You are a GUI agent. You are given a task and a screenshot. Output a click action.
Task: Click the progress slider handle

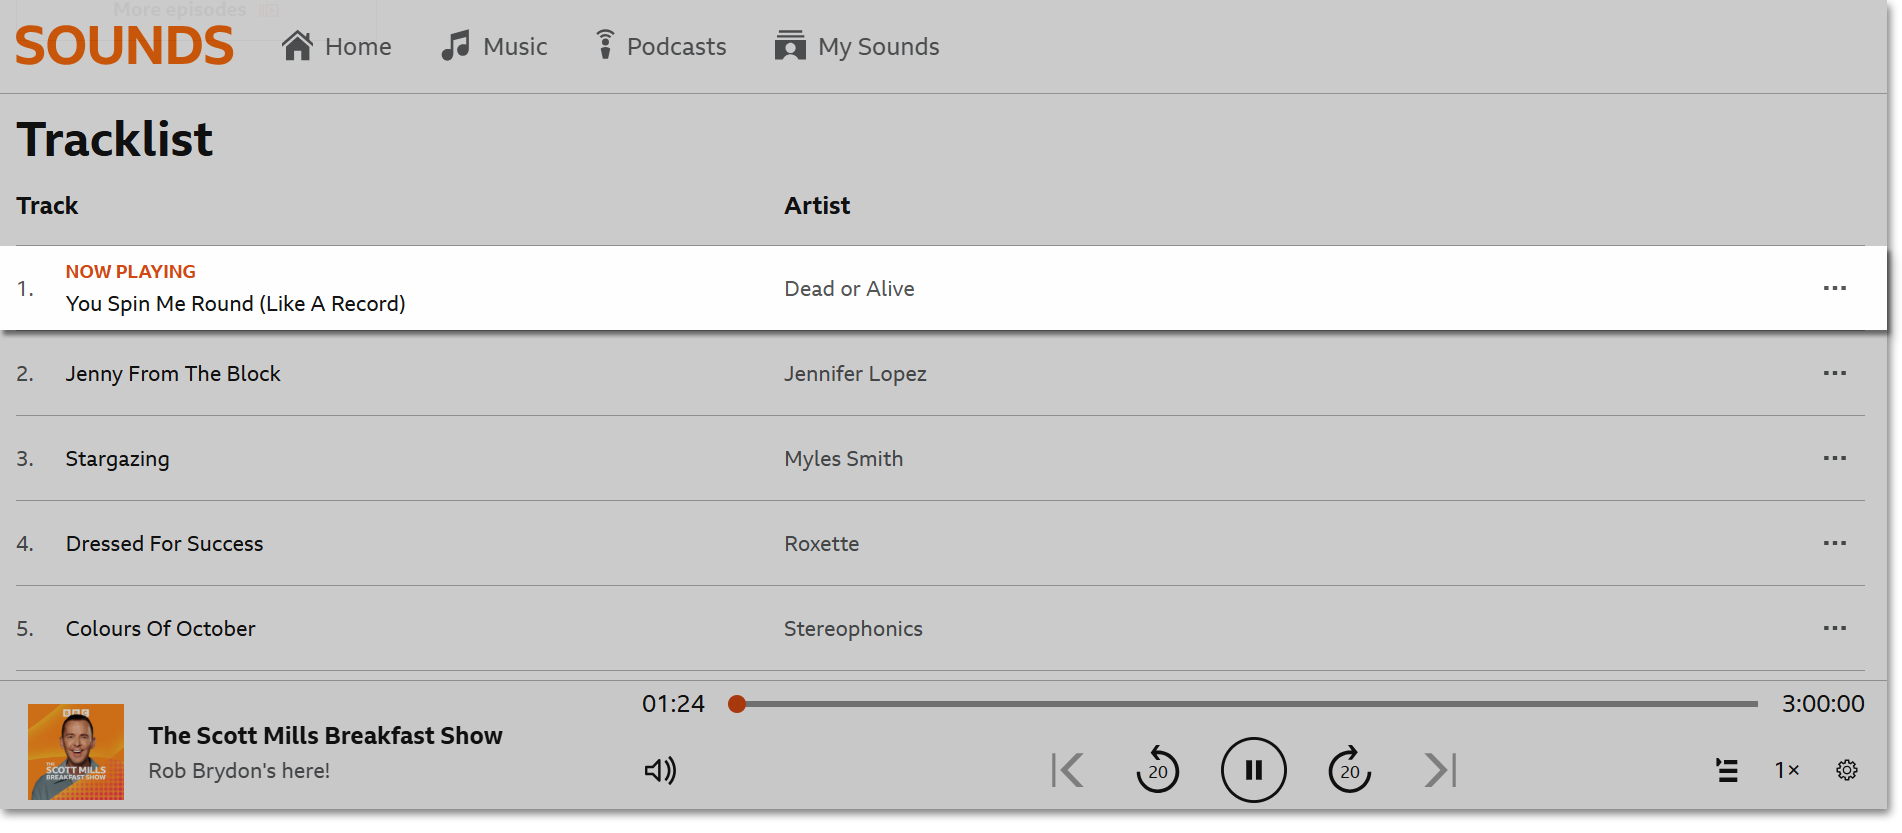pyautogui.click(x=737, y=704)
